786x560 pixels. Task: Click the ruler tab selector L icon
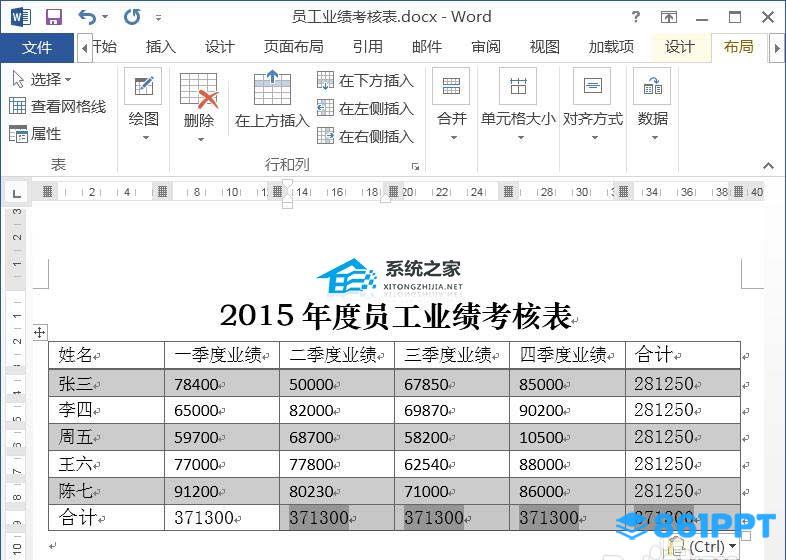(17, 193)
